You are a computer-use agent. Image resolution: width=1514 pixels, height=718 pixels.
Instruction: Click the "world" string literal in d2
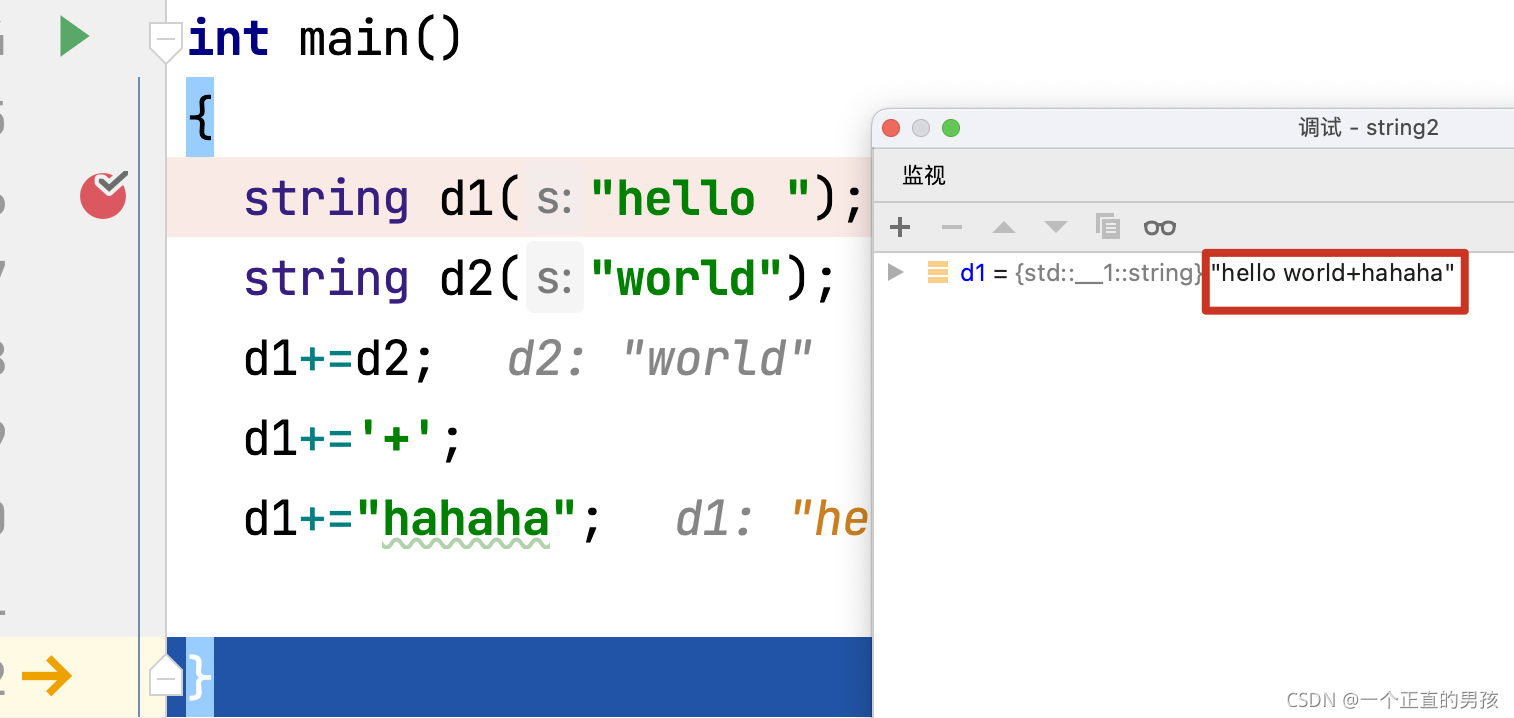686,278
